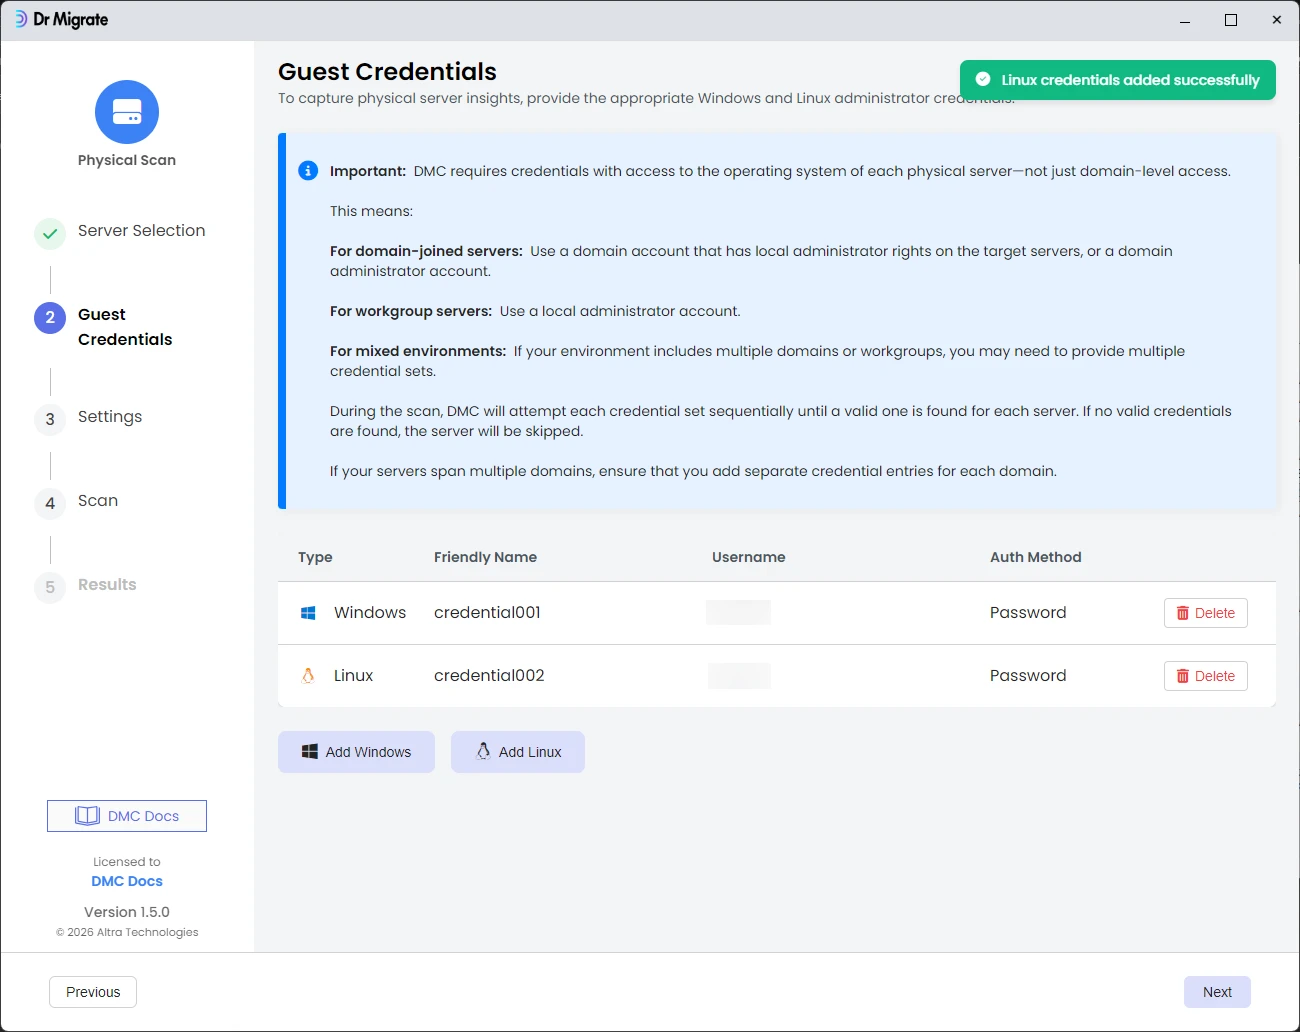Click the Windows type label in table
The width and height of the screenshot is (1300, 1032).
pos(370,612)
